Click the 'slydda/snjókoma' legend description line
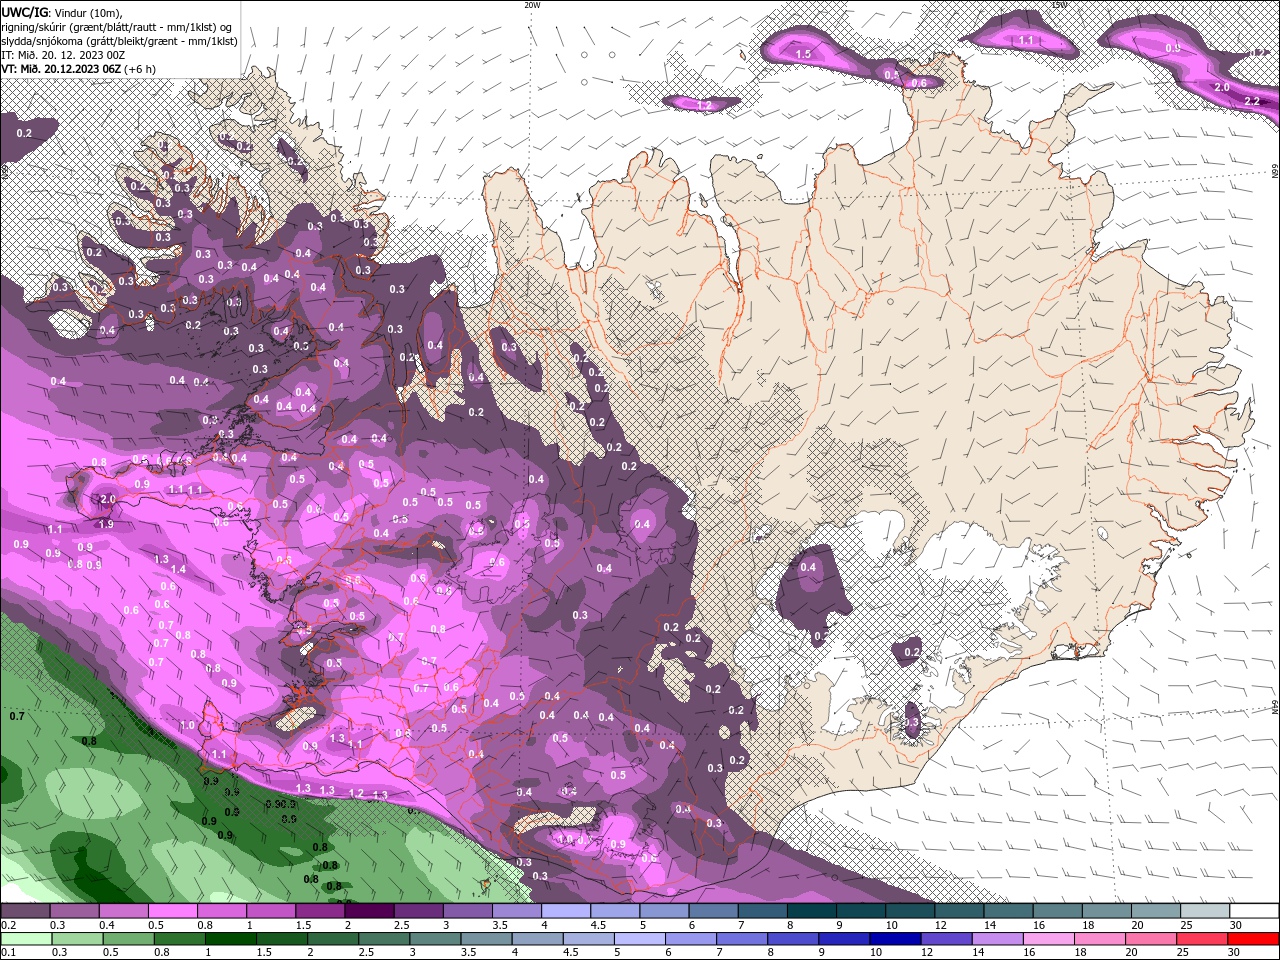 (119, 41)
